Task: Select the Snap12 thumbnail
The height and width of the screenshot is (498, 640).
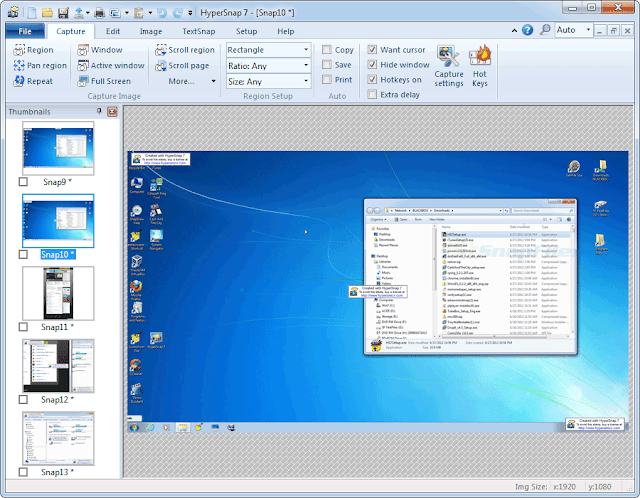Action: (x=58, y=366)
